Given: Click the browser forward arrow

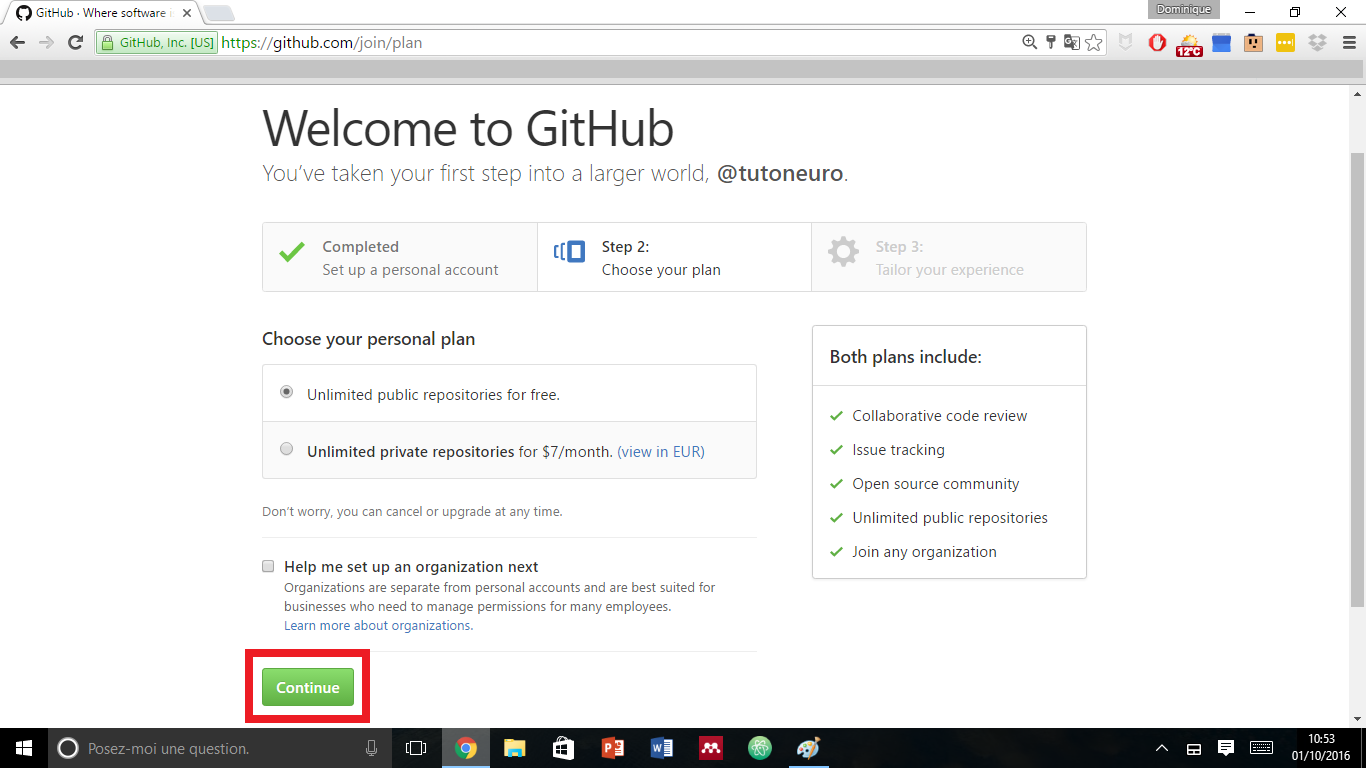Looking at the screenshot, I should tap(46, 42).
